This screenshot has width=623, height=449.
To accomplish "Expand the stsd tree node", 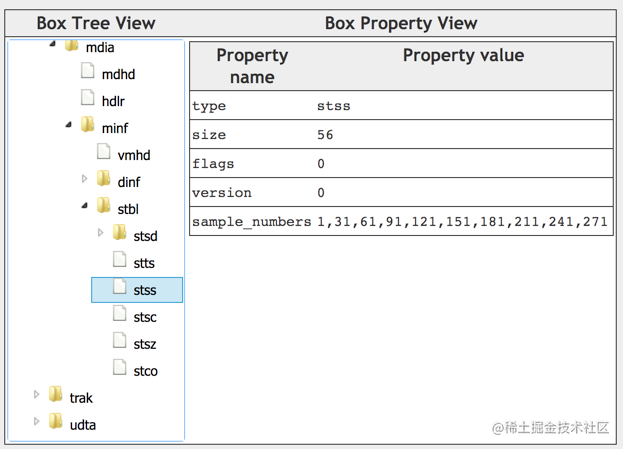I will coord(100,233).
